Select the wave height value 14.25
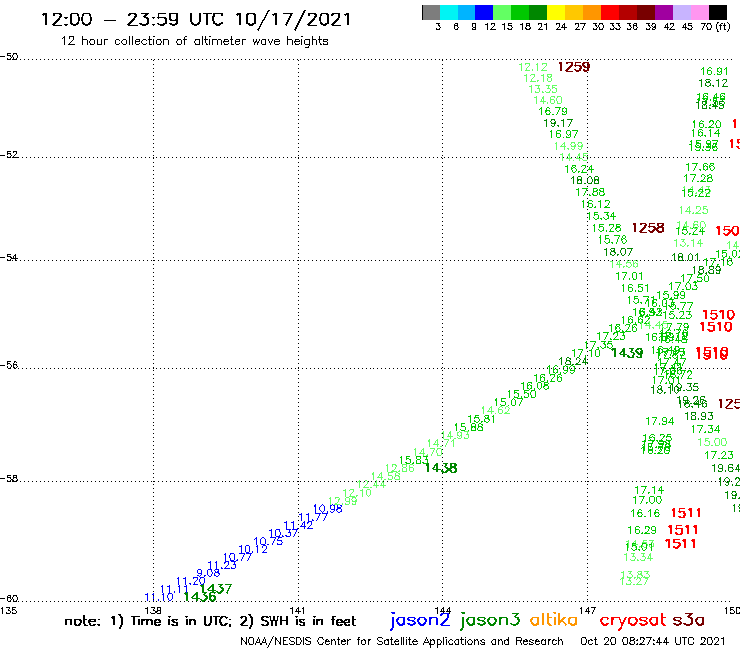The image size is (740, 650). [694, 210]
